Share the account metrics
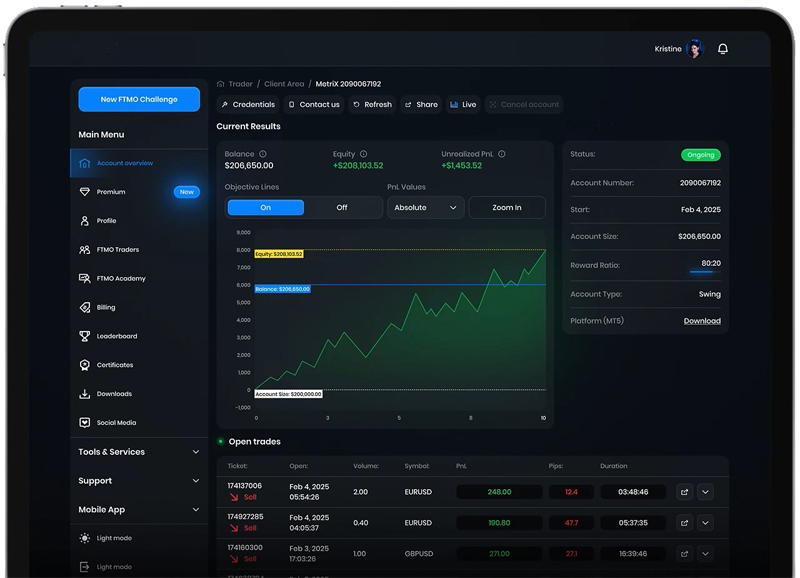 [x=421, y=105]
